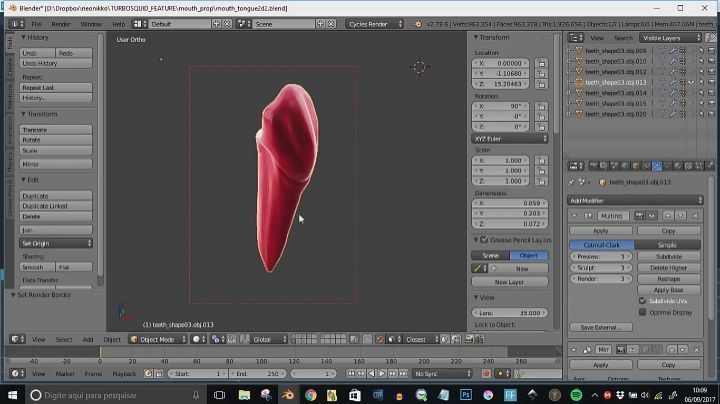The height and width of the screenshot is (404, 720).
Task: Select the Catmull-Clark subdivision type
Action: pyautogui.click(x=602, y=245)
